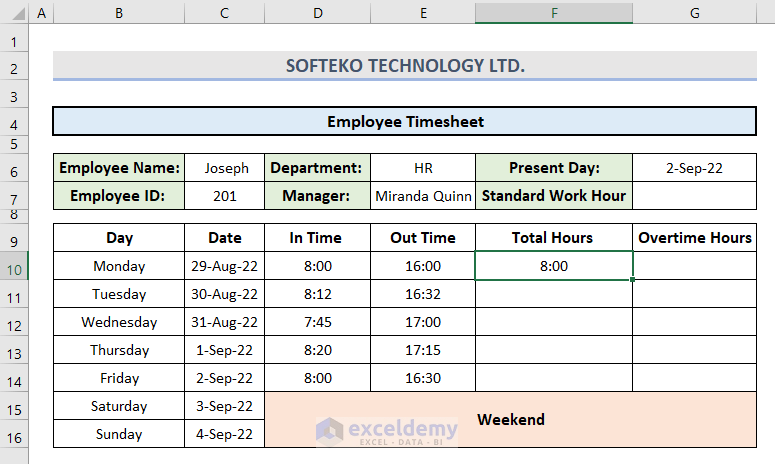
Task: Click the merged Weekend cell
Action: click(x=511, y=420)
